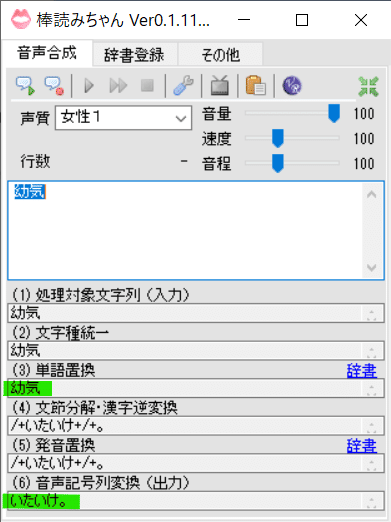
Task: Click the fast-forward skip button
Action: [118, 86]
